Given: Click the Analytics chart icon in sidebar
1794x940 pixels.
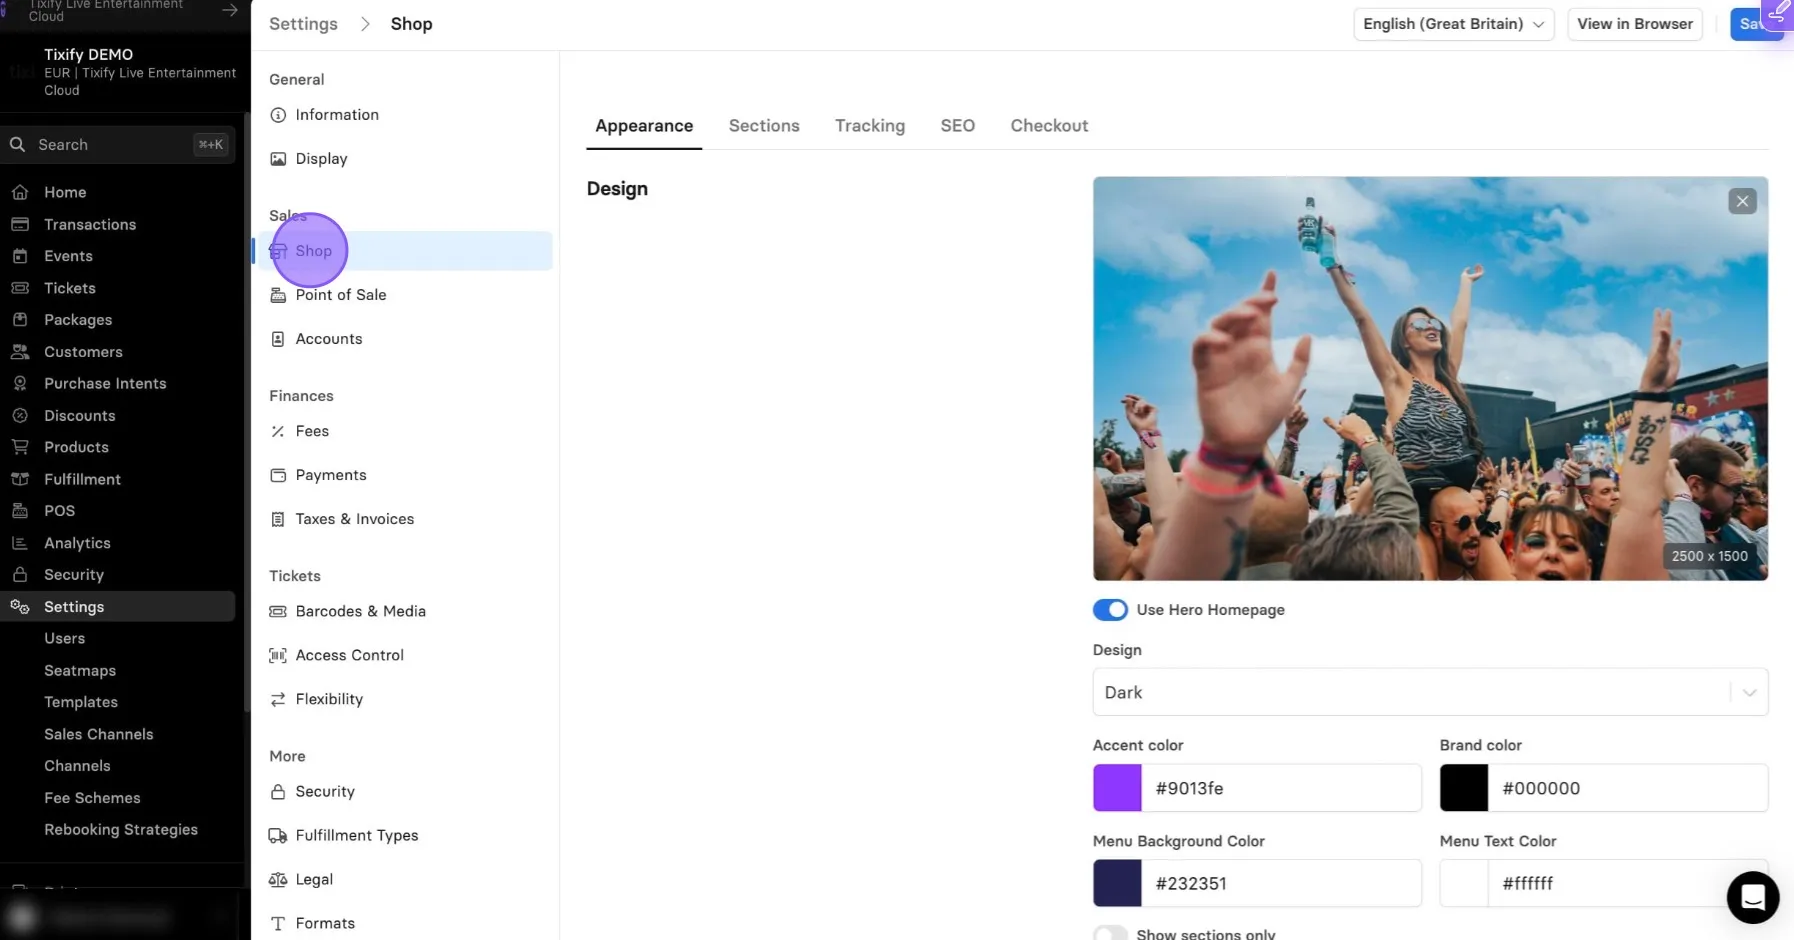Looking at the screenshot, I should (x=20, y=543).
